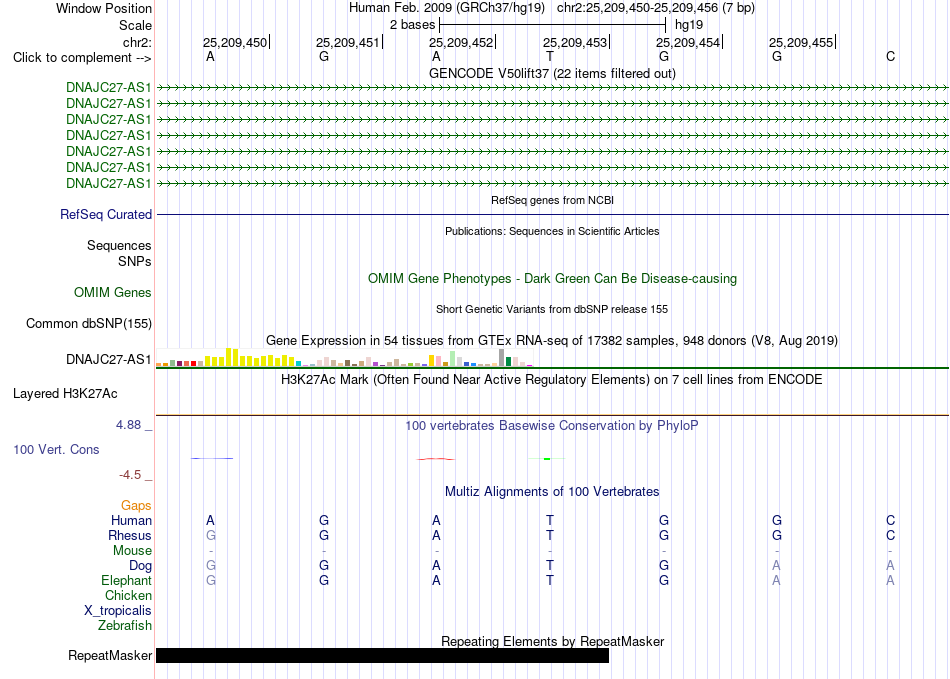Click the OMIM Genes track label
950x679 pixels.
point(113,293)
